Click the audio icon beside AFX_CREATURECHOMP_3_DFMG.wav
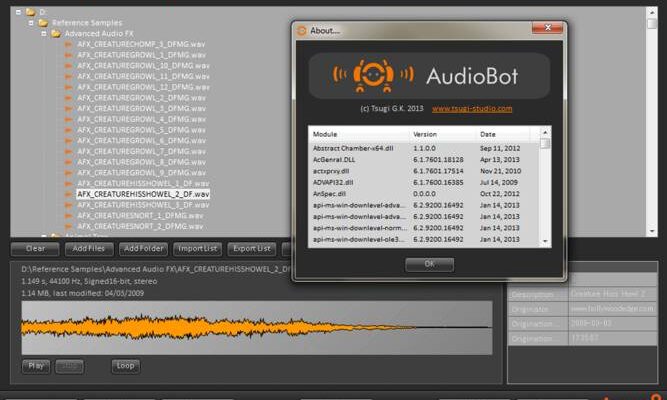Screen dimensions: 667x400 point(69,43)
